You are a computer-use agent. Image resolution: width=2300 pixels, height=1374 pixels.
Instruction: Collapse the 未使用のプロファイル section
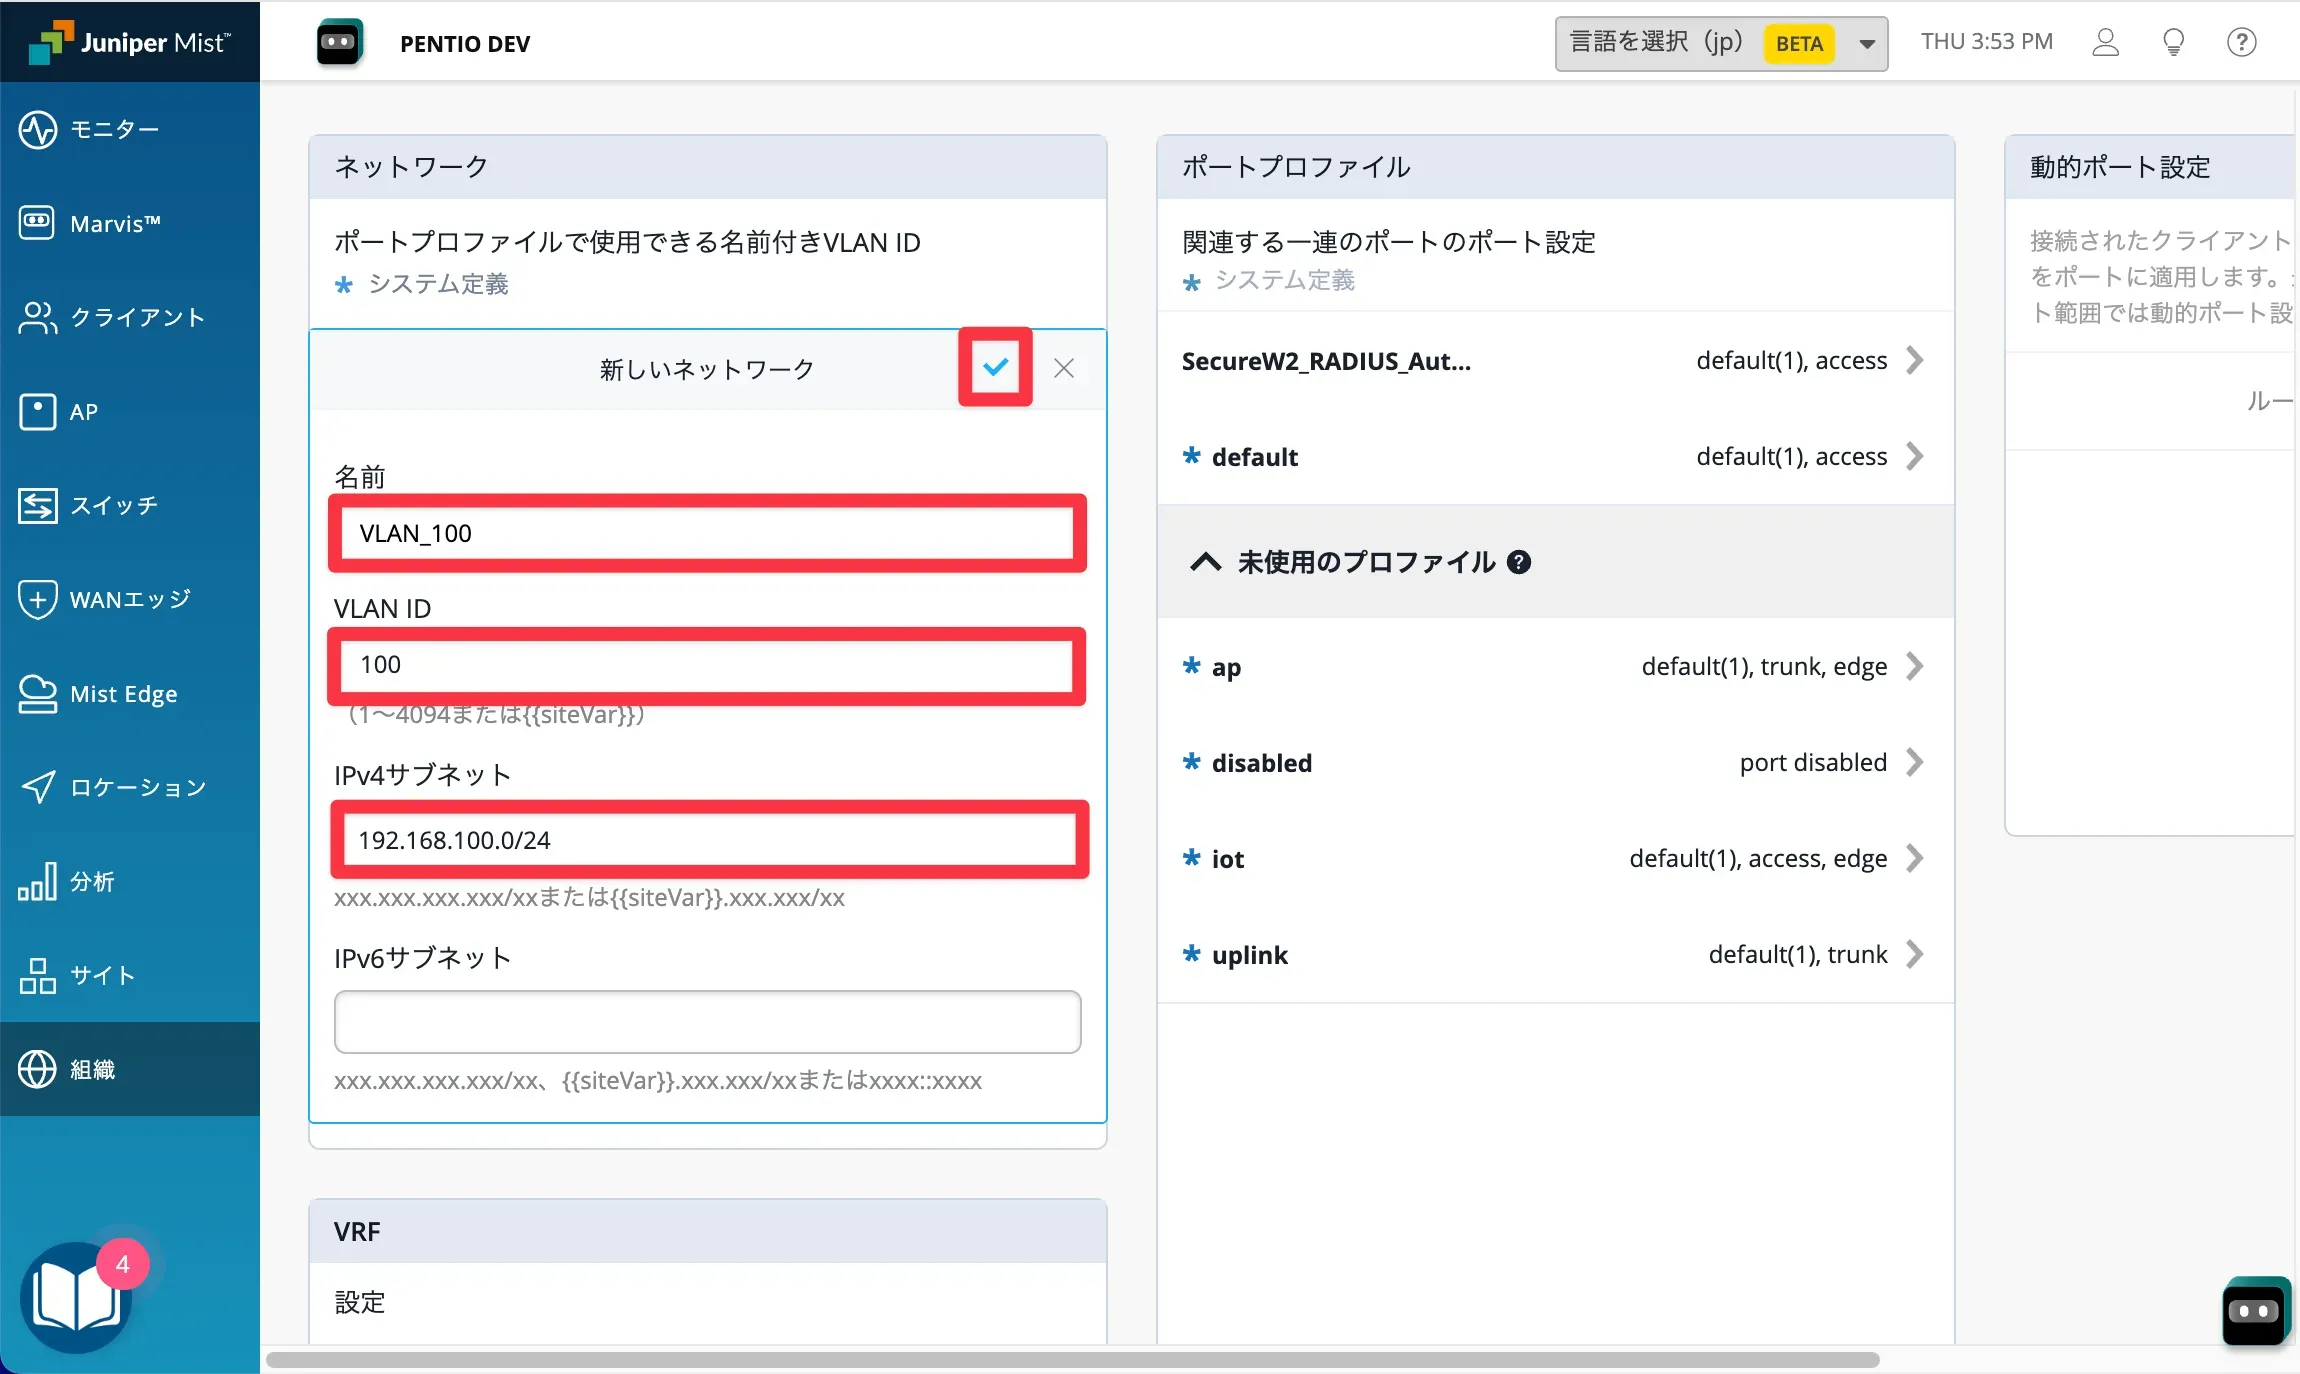pos(1206,562)
